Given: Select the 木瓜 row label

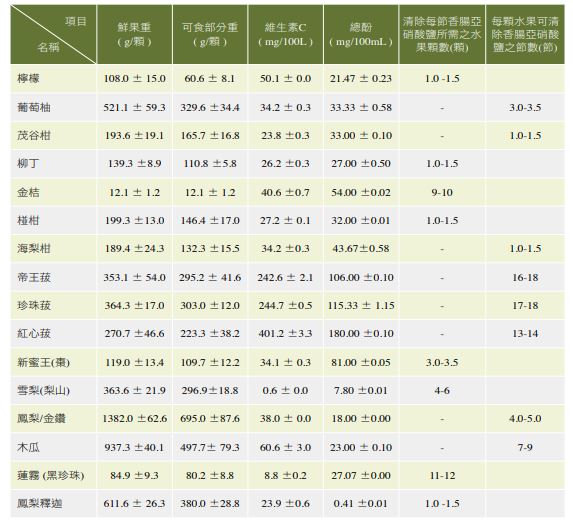Looking at the screenshot, I should tap(28, 447).
